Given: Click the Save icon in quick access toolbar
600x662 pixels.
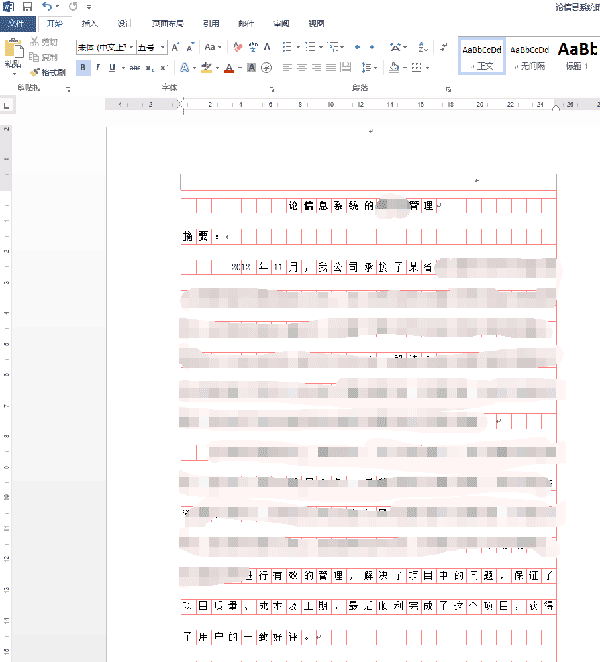Looking at the screenshot, I should click(28, 6).
